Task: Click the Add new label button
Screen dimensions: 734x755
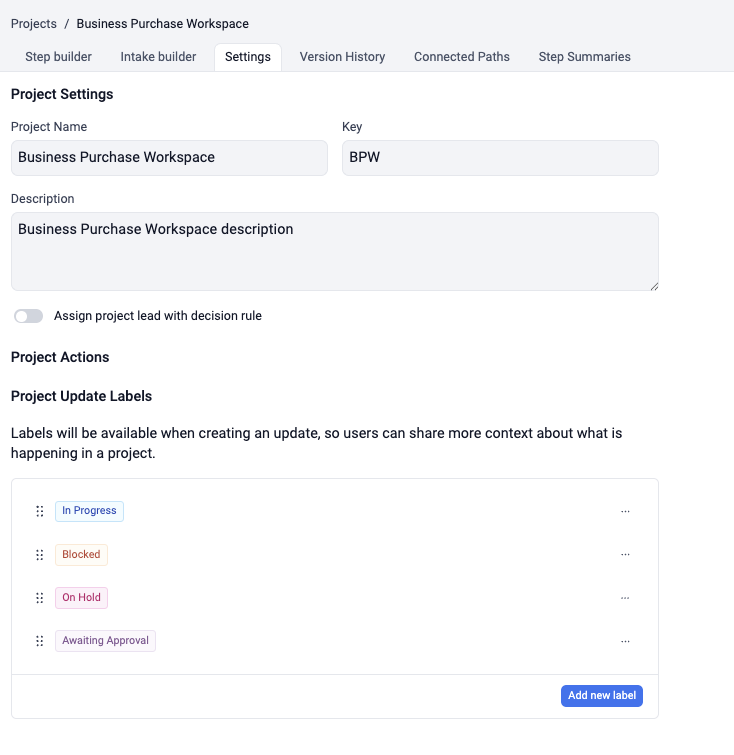Action: click(x=601, y=696)
